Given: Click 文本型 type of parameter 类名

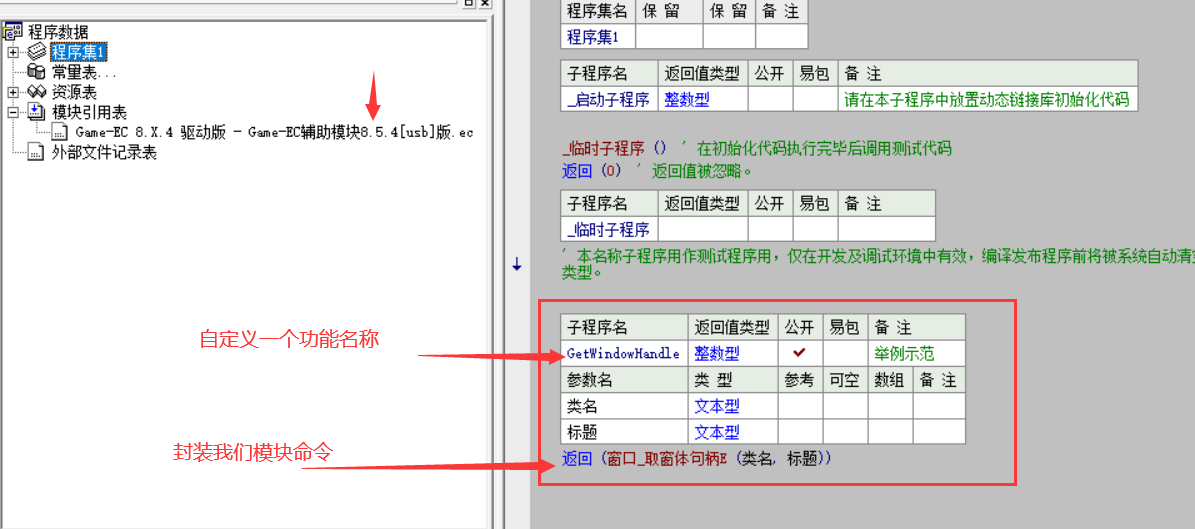Looking at the screenshot, I should click(x=732, y=406).
